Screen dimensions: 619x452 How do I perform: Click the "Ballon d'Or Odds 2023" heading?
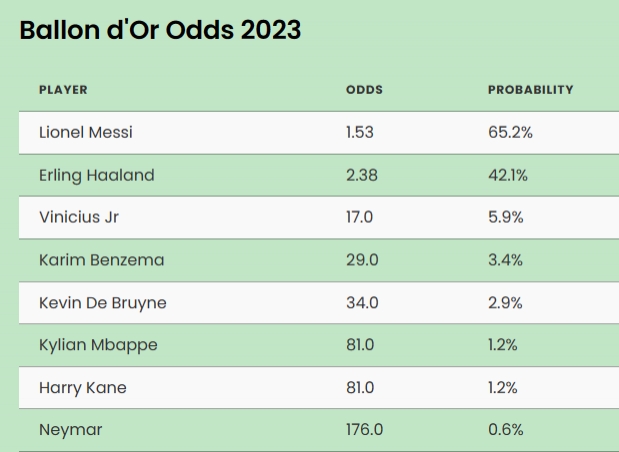pyautogui.click(x=160, y=30)
